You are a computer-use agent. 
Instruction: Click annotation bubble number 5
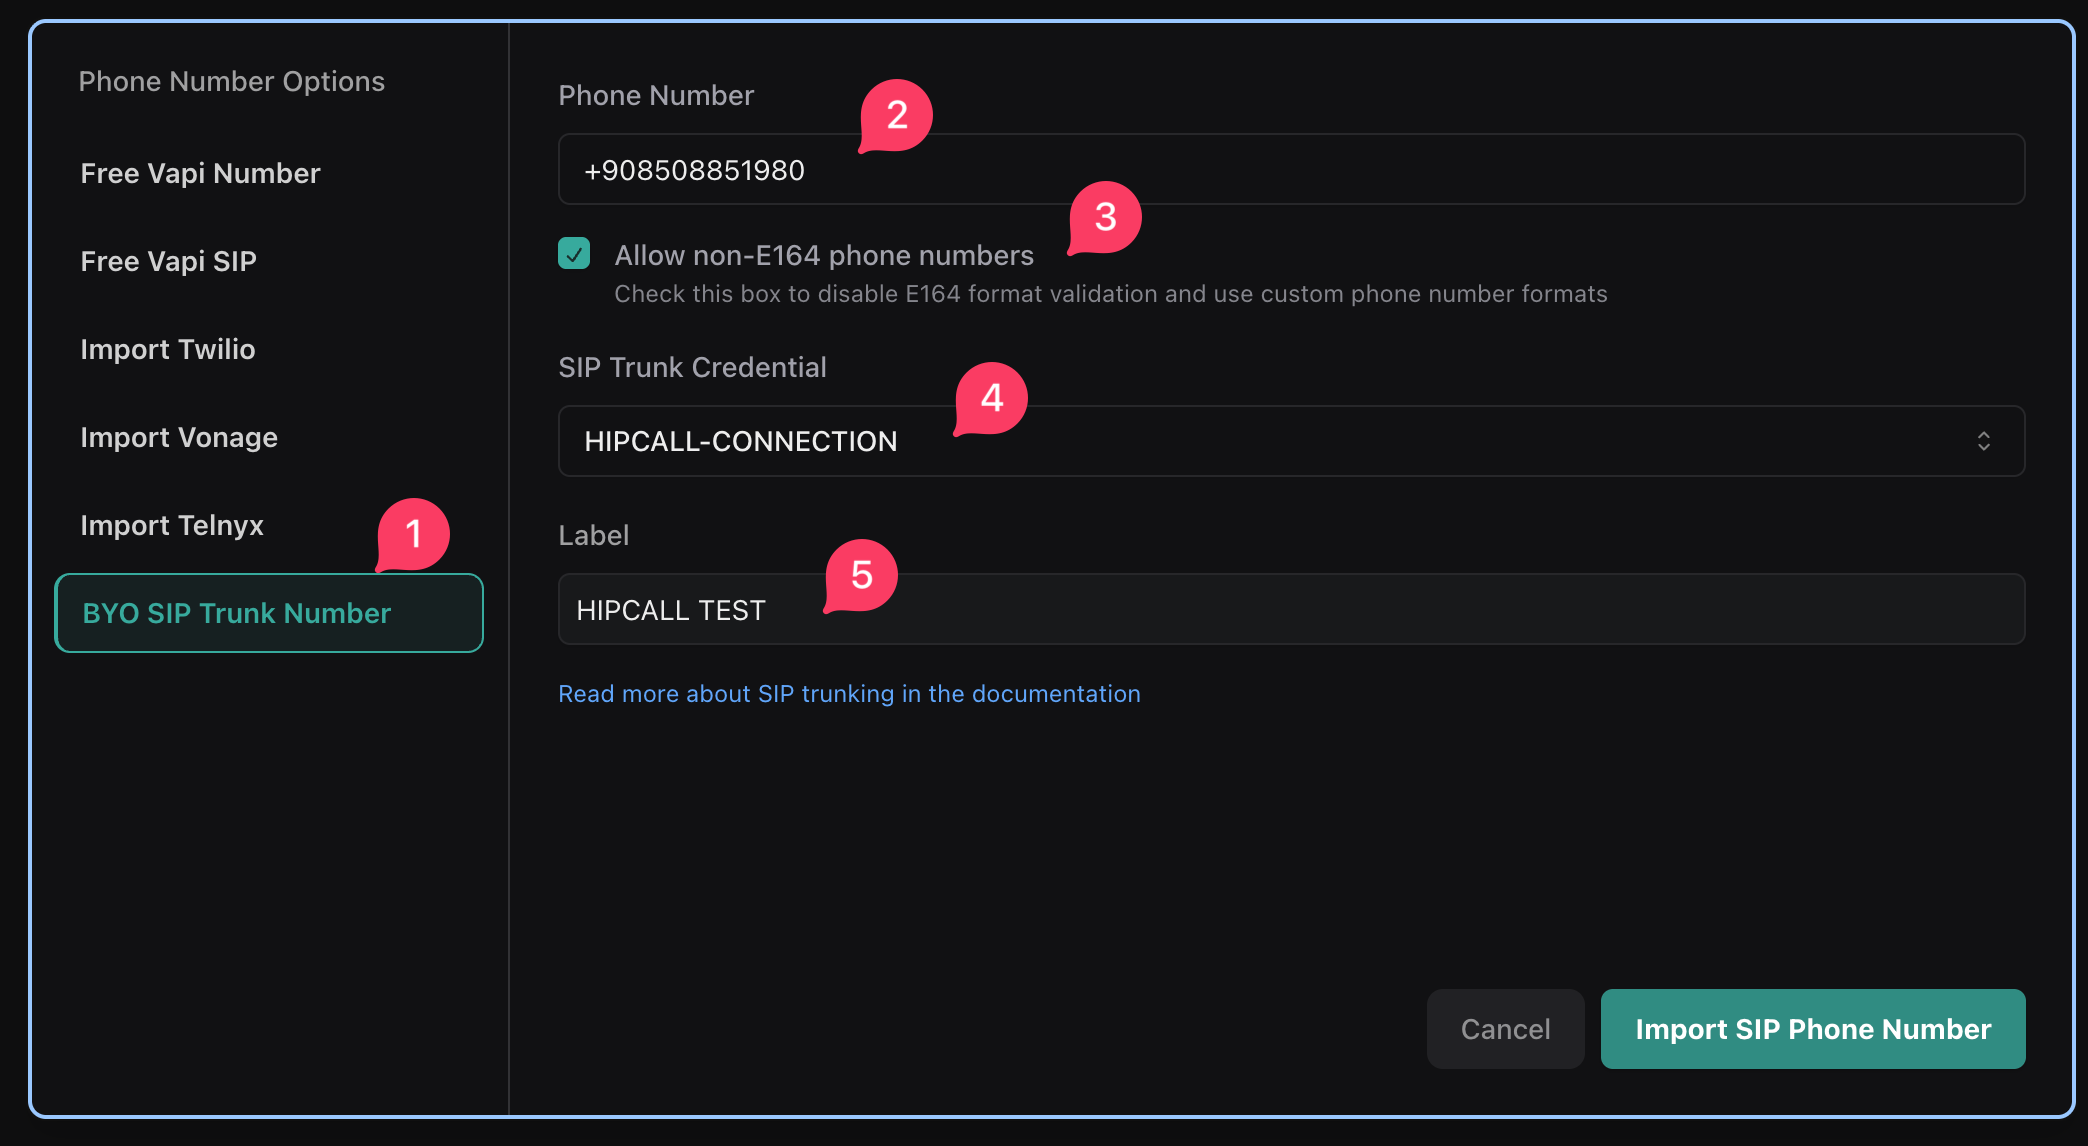(x=861, y=575)
